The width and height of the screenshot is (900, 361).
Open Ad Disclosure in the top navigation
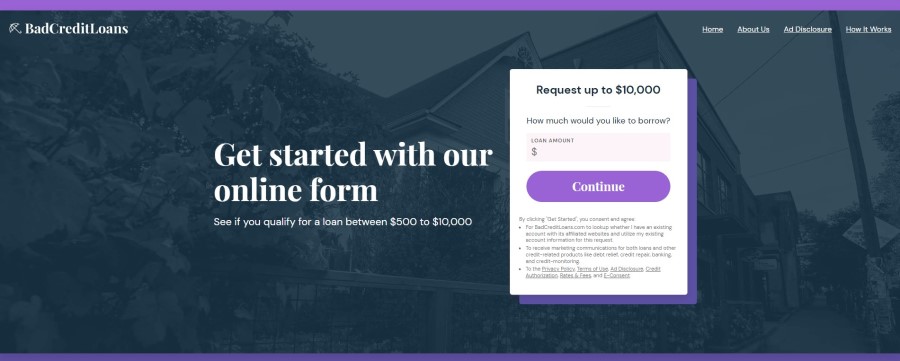[x=807, y=29]
